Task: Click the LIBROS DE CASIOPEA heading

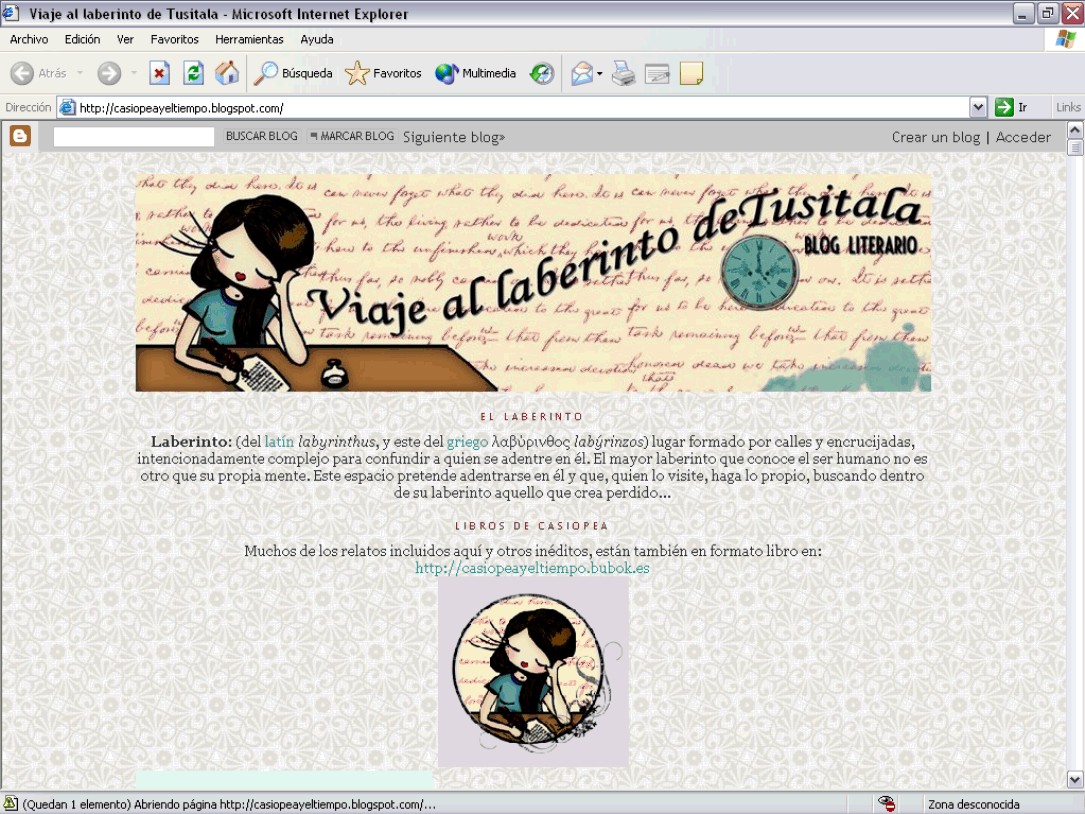Action: (532, 526)
